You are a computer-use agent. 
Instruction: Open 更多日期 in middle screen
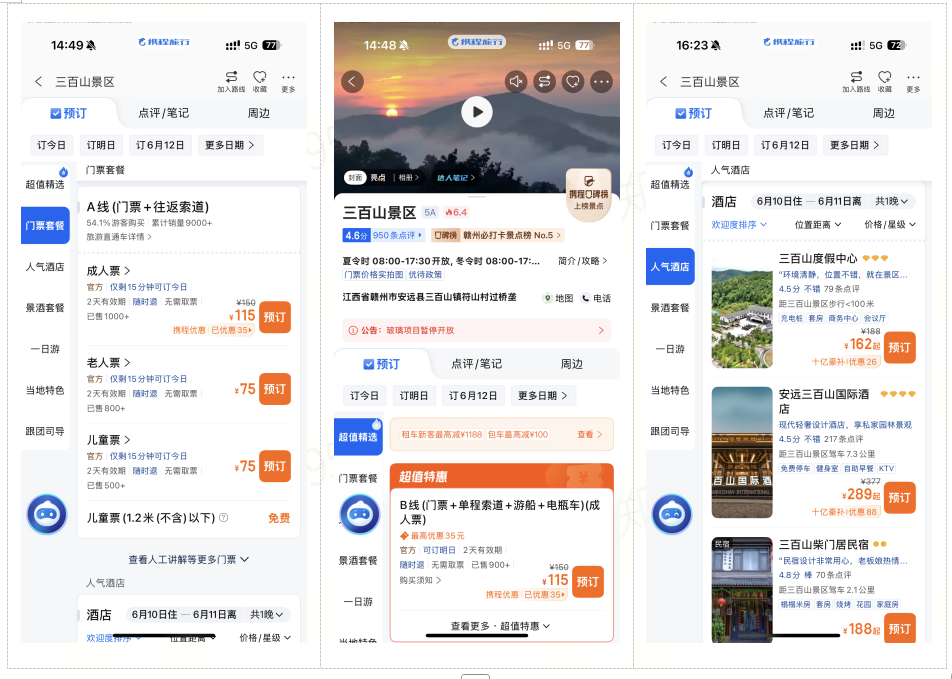pos(543,396)
